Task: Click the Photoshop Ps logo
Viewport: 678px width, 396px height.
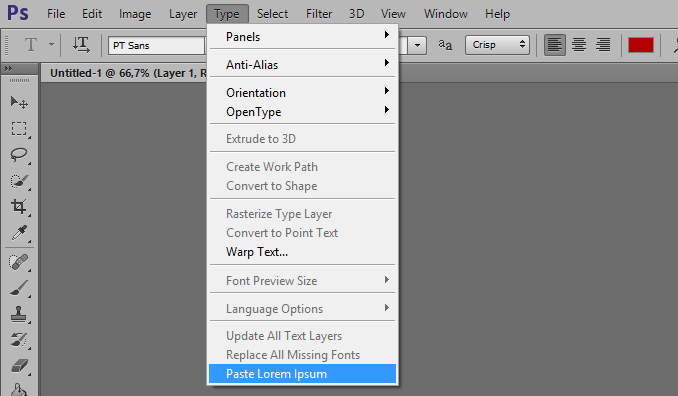Action: tap(18, 13)
